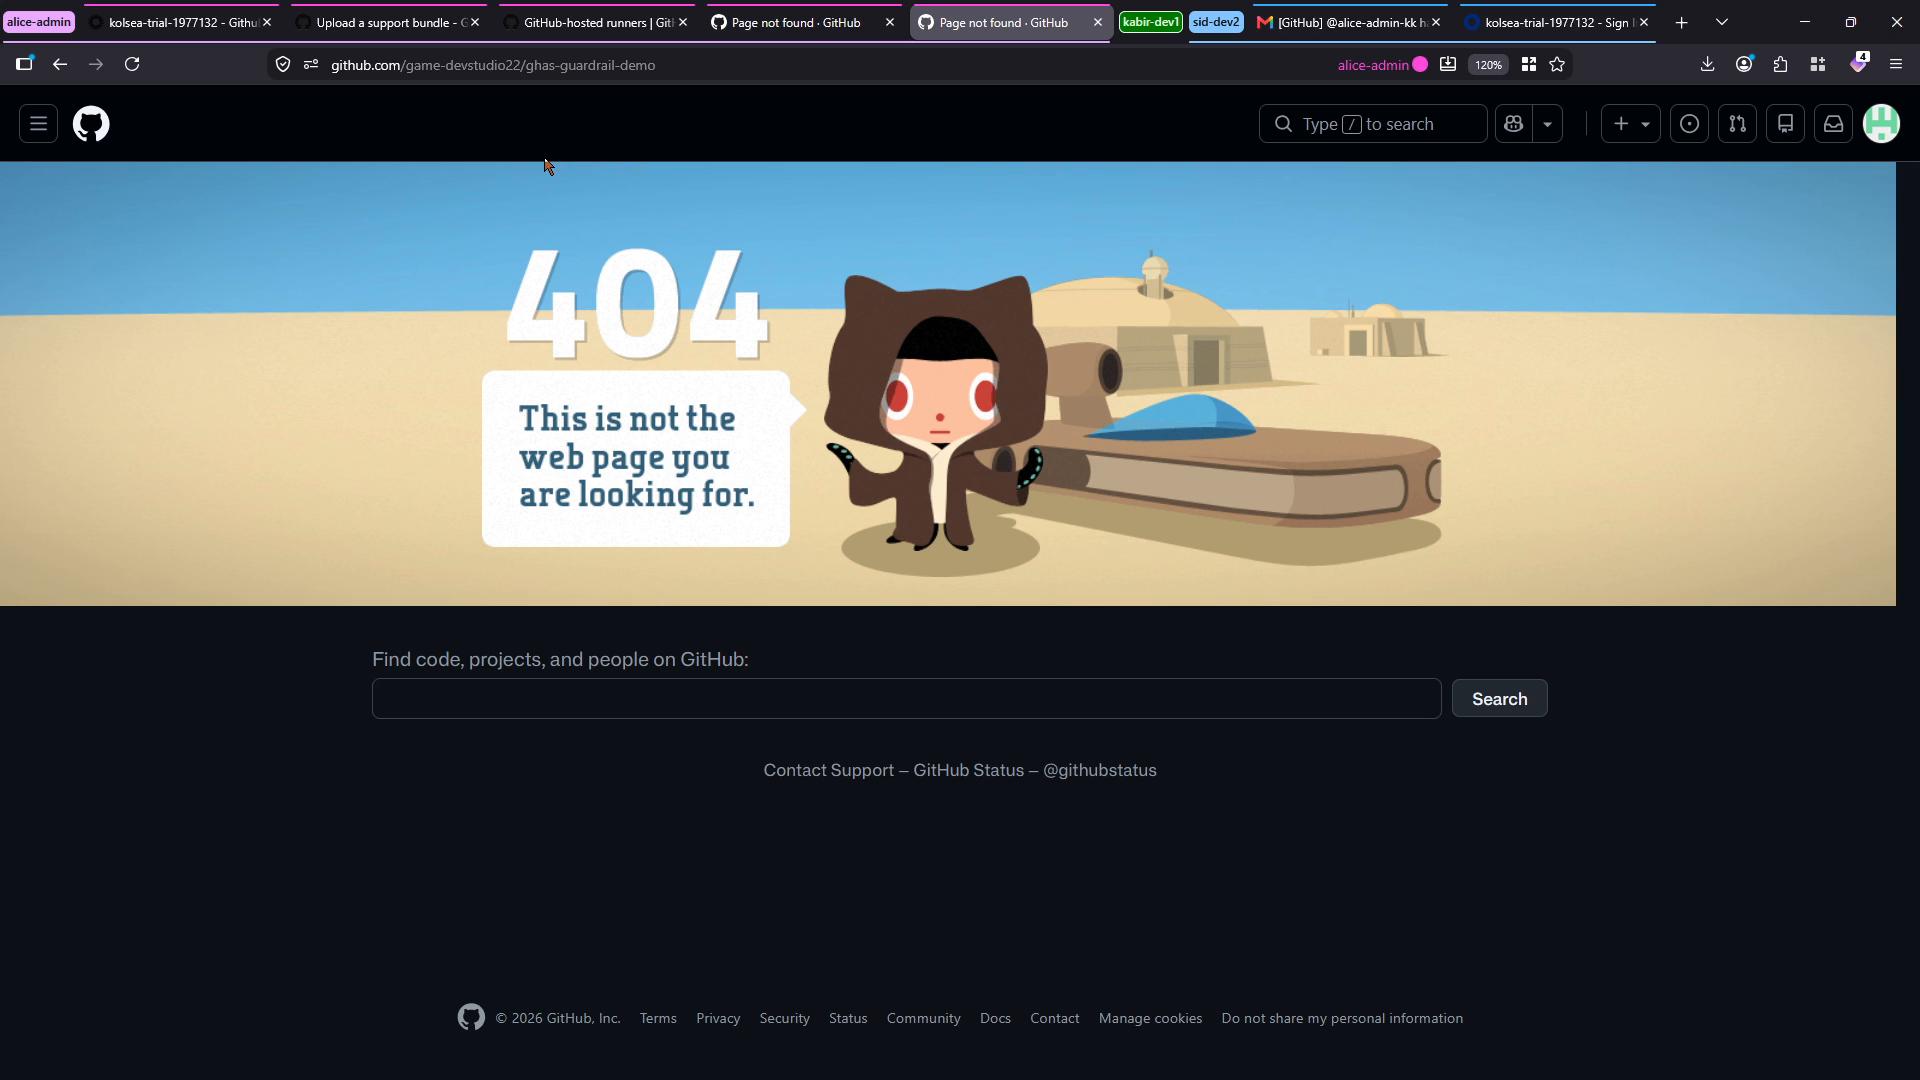Open Privacy footer link
The width and height of the screenshot is (1920, 1080).
click(x=718, y=1018)
